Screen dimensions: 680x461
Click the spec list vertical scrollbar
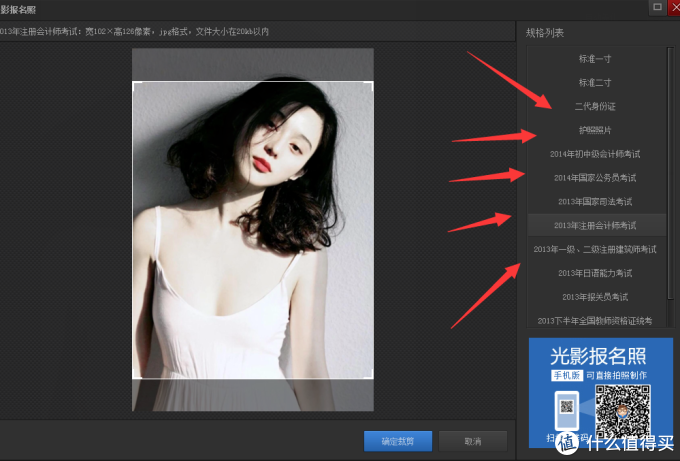[670, 173]
